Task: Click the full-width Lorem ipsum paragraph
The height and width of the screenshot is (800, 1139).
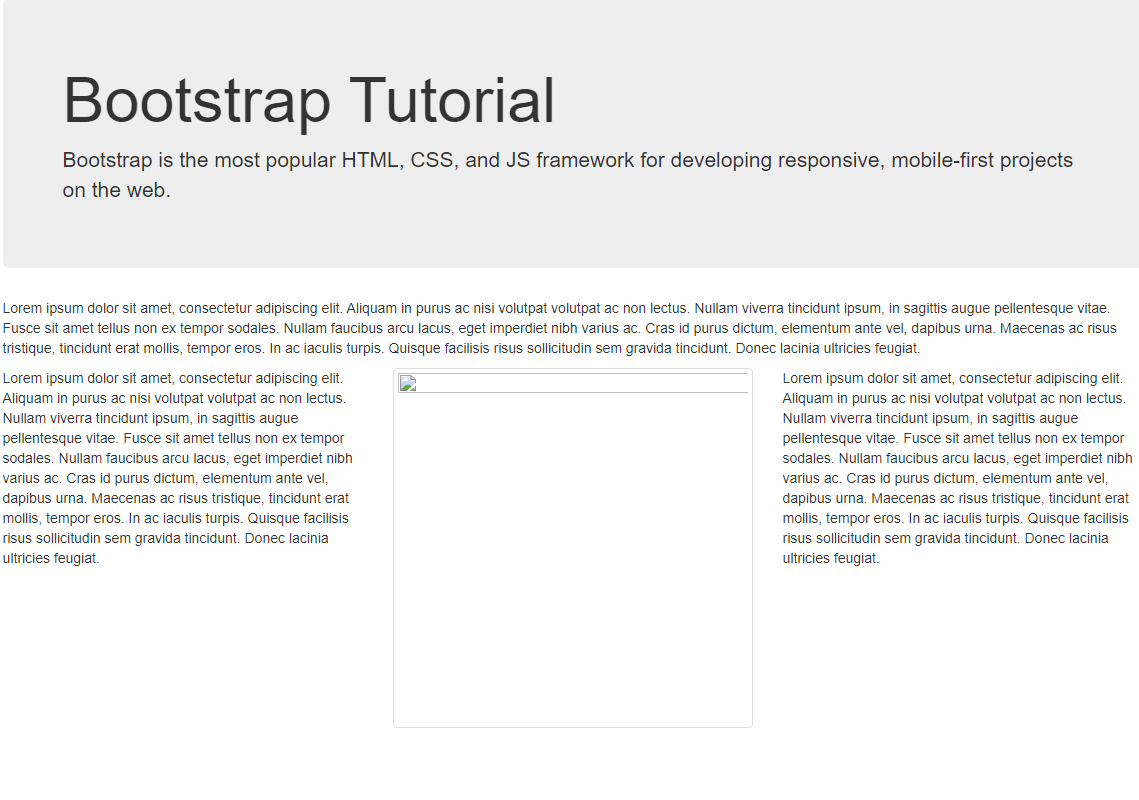Action: coord(559,328)
